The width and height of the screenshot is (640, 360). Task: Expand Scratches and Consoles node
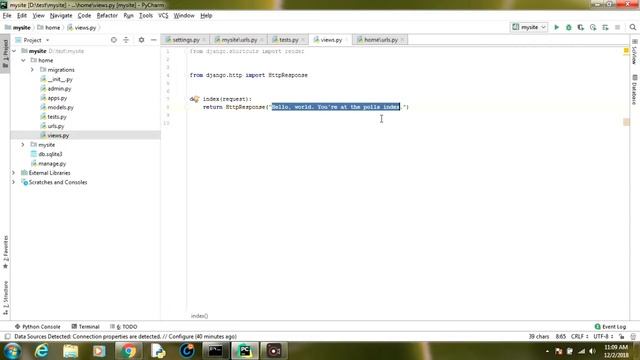[x=13, y=182]
